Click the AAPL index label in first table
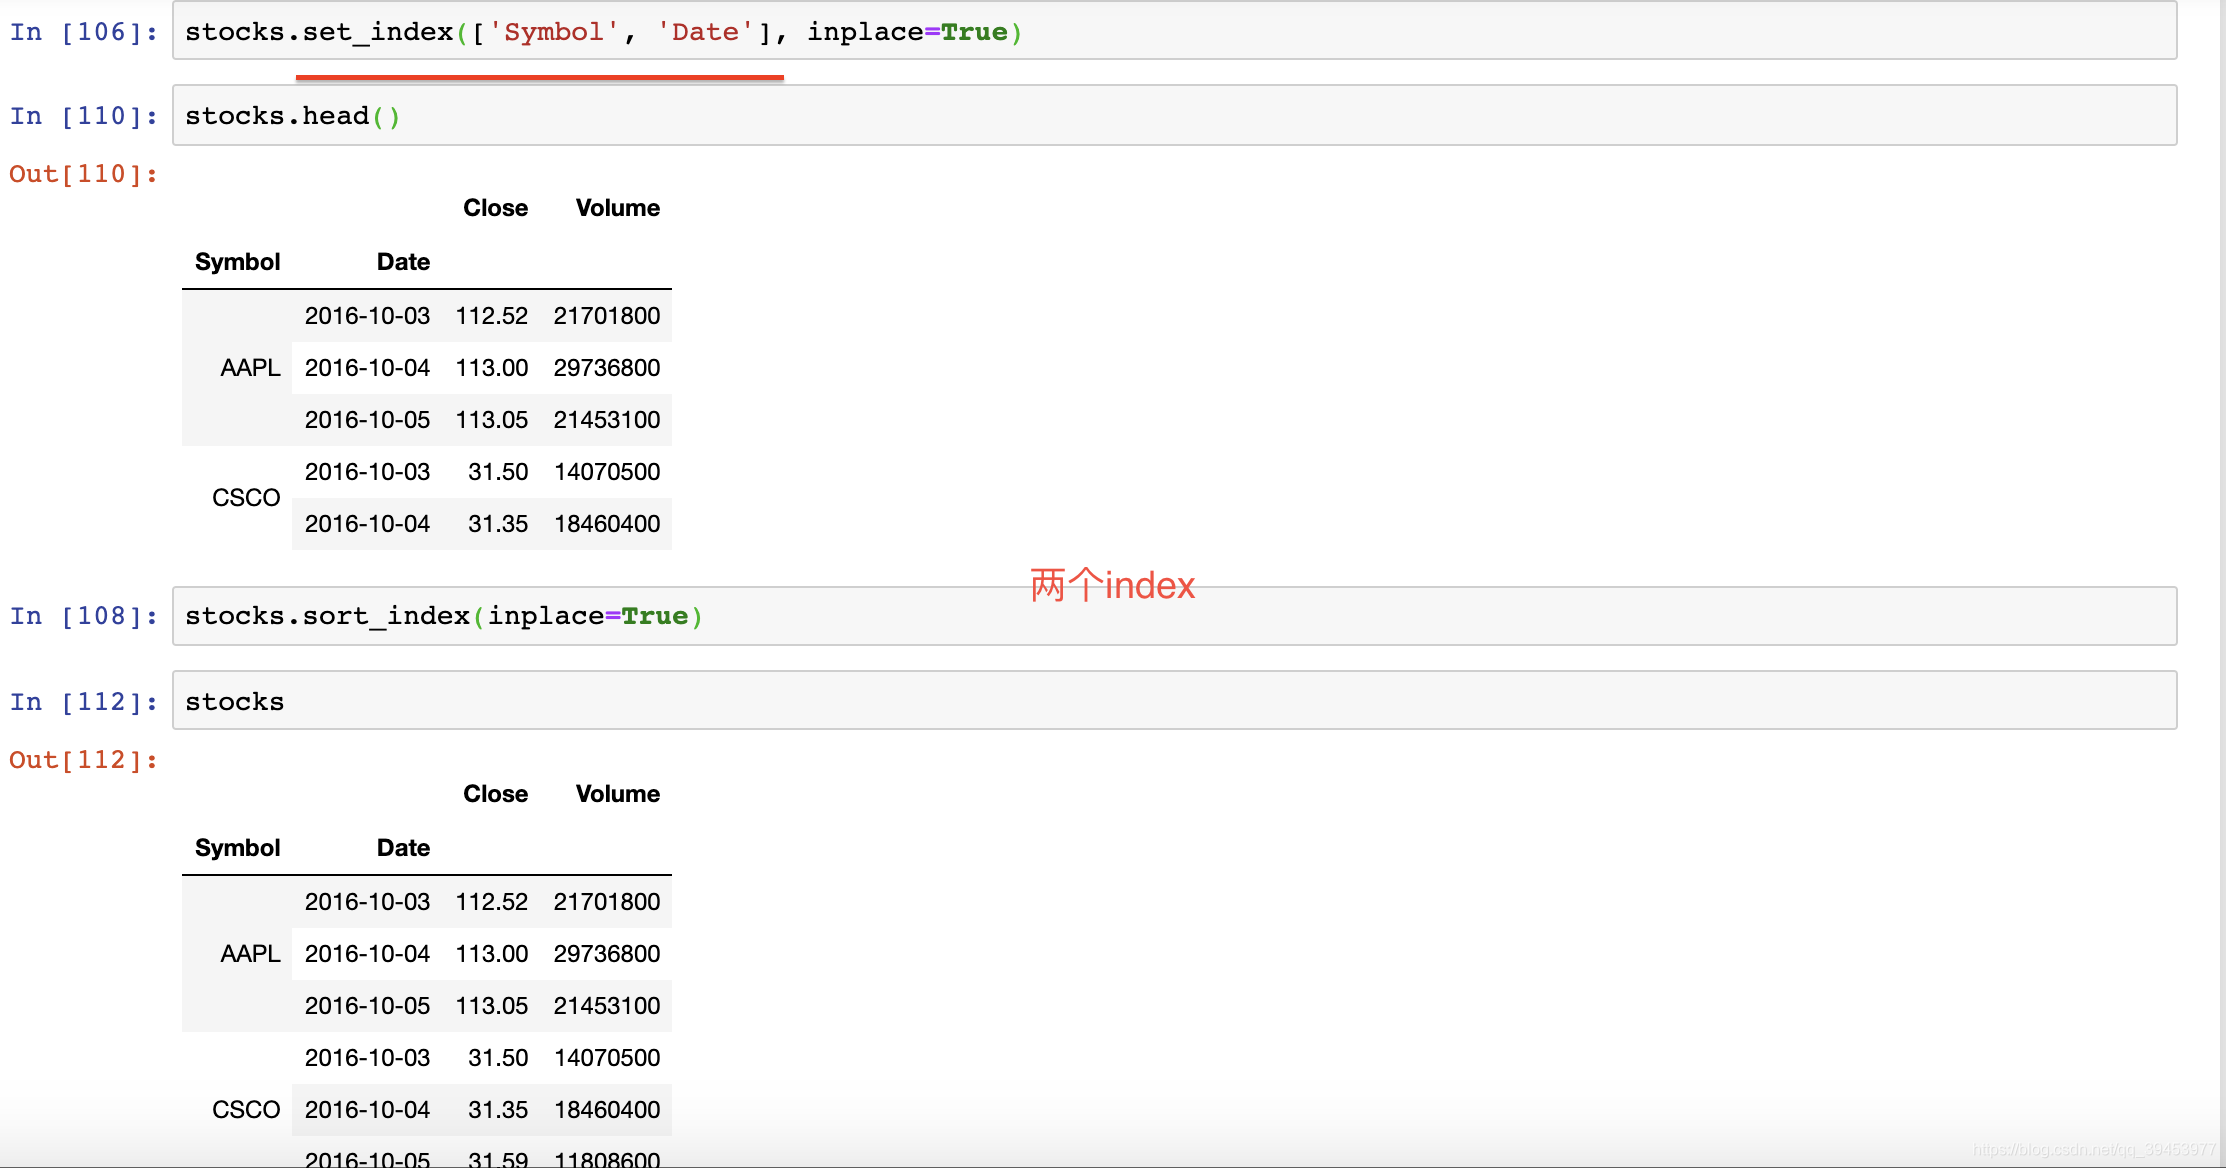Viewport: 2226px width, 1168px height. tap(250, 368)
